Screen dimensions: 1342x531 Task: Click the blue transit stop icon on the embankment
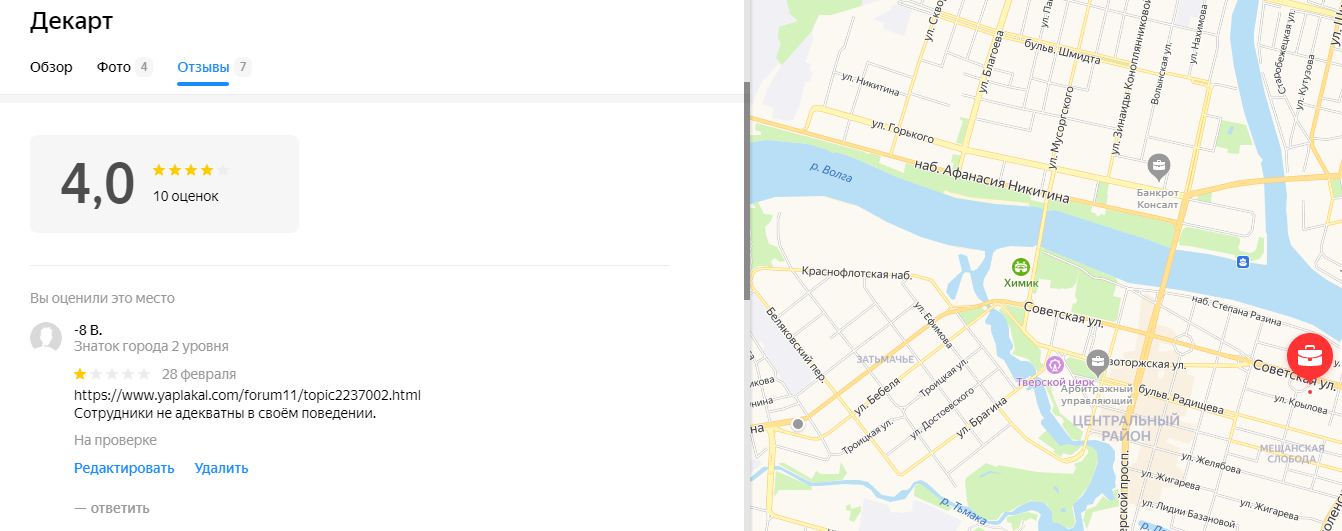[1242, 262]
